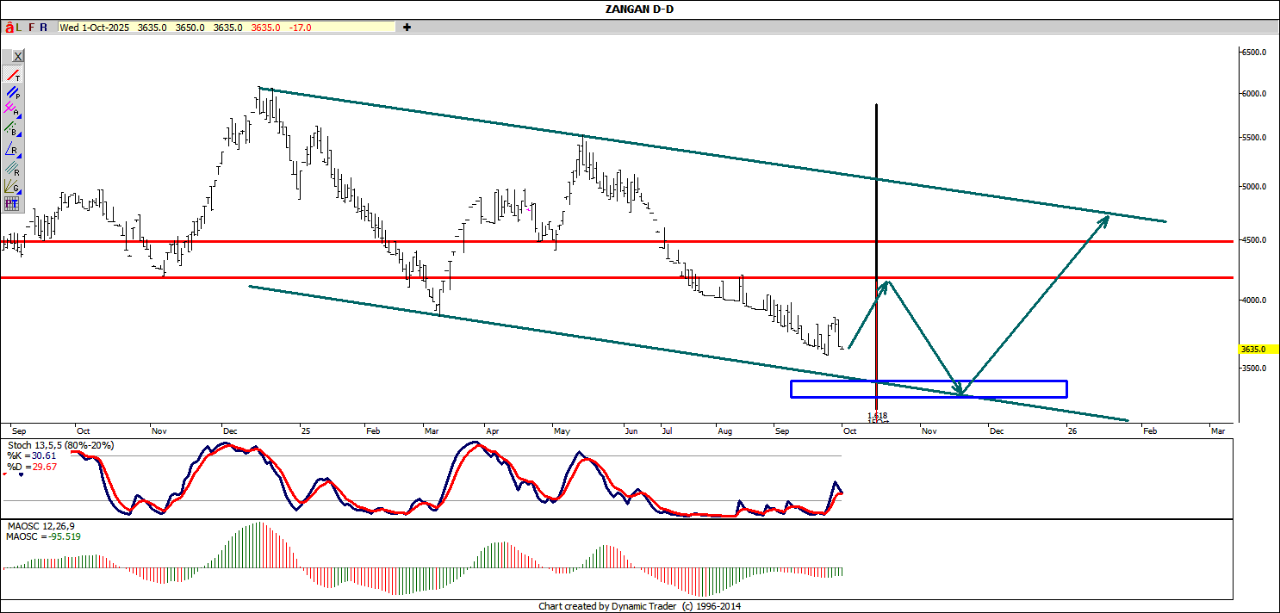The image size is (1280, 613).
Task: Click the date and price info bar
Action: [x=186, y=27]
